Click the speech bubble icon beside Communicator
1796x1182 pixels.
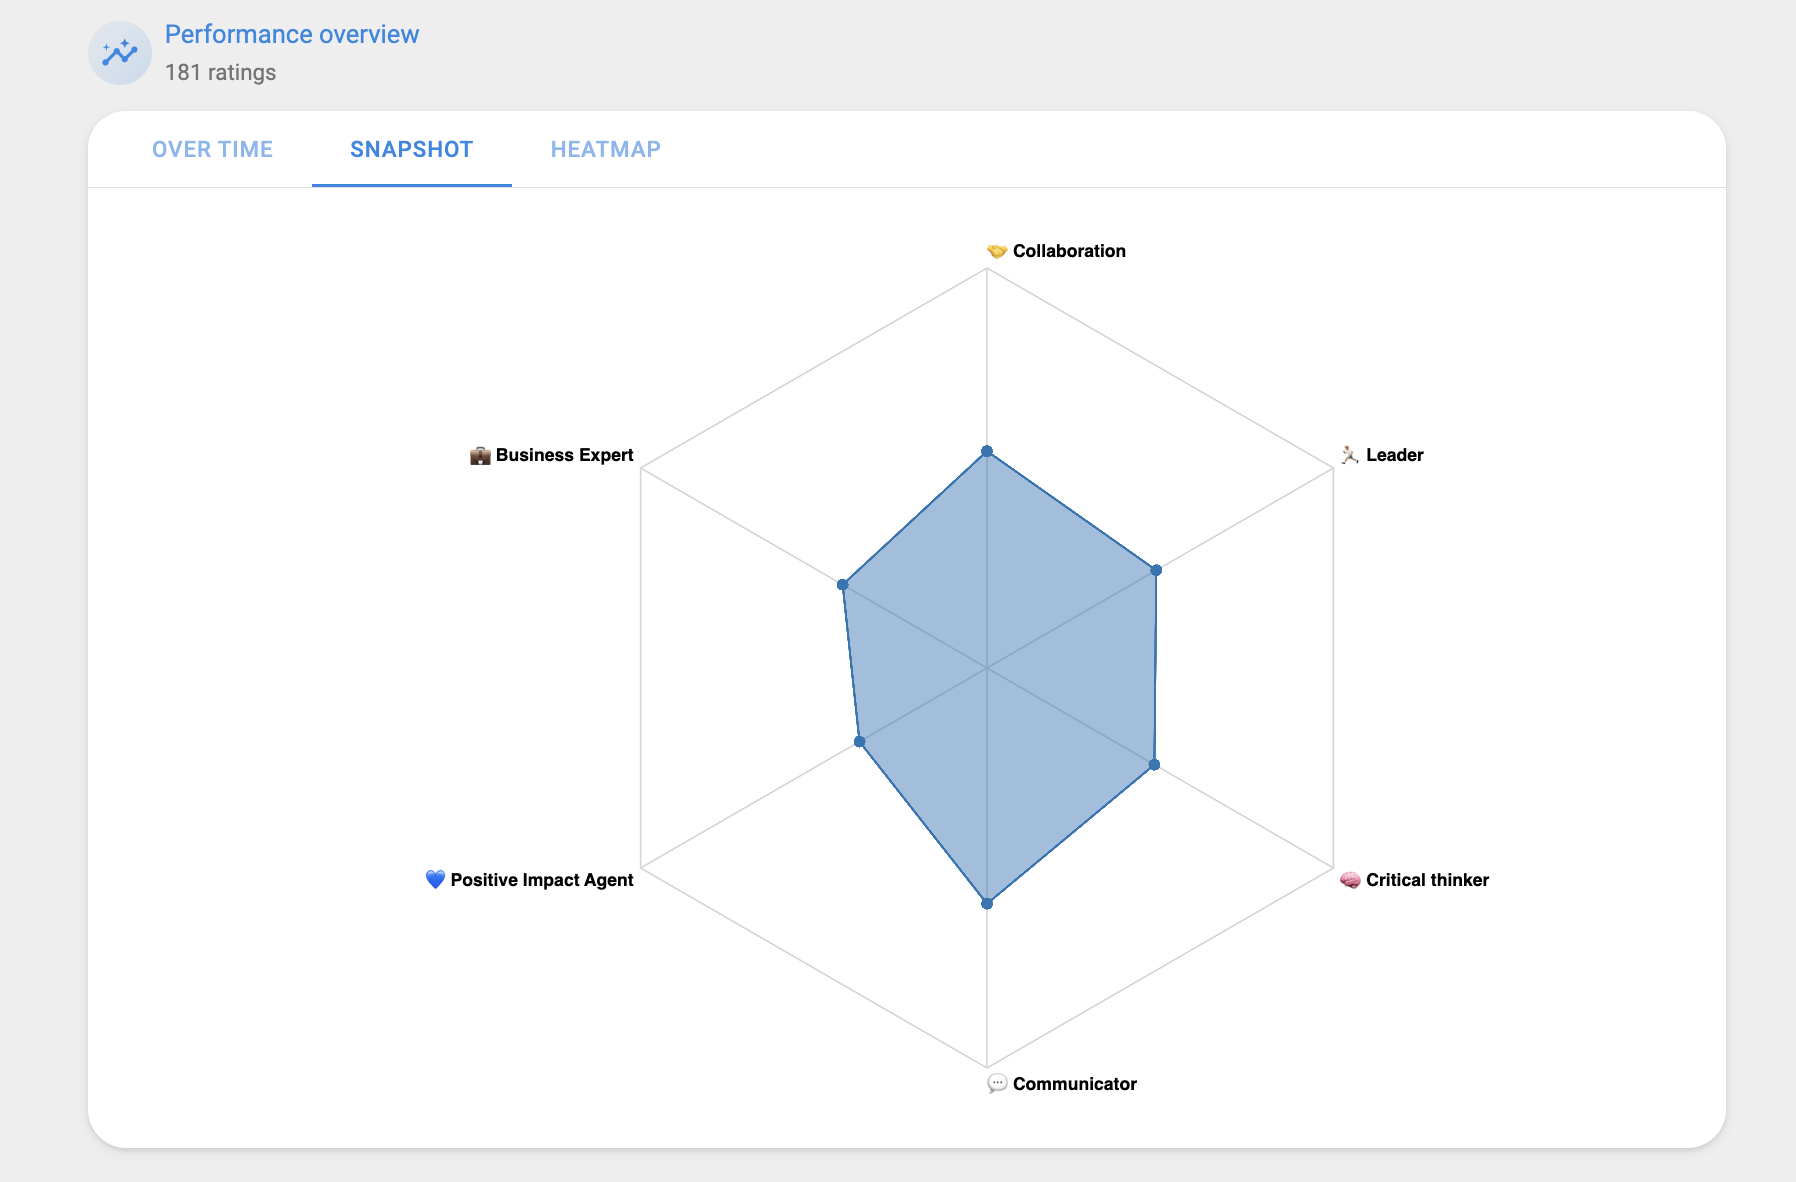996,1084
